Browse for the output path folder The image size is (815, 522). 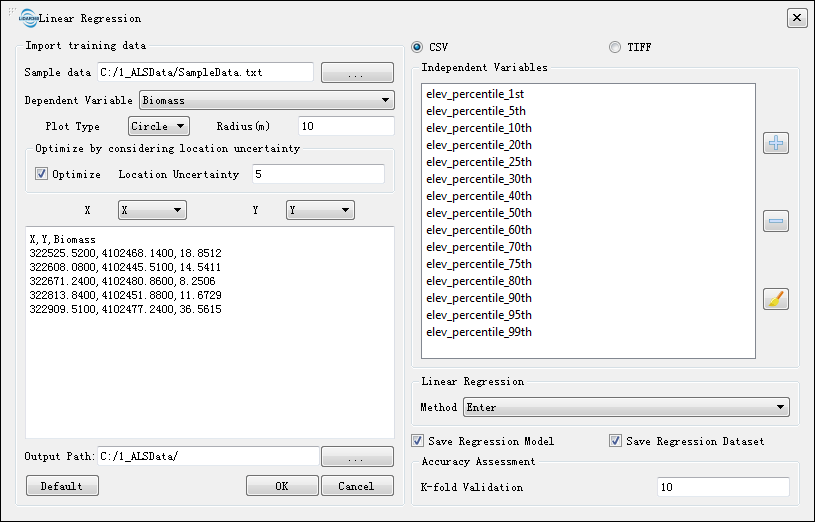coord(356,456)
